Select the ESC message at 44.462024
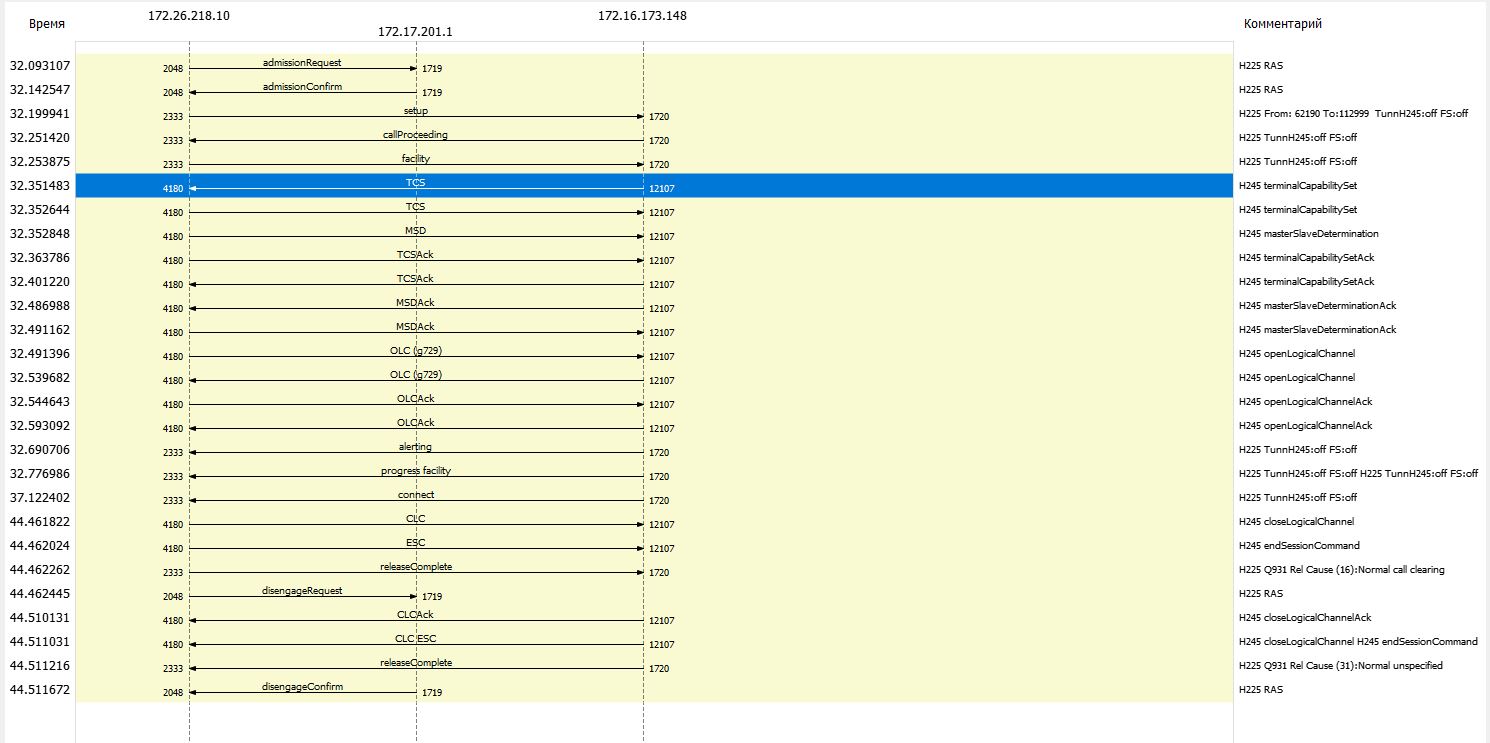This screenshot has width=1490, height=743. pyautogui.click(x=416, y=543)
